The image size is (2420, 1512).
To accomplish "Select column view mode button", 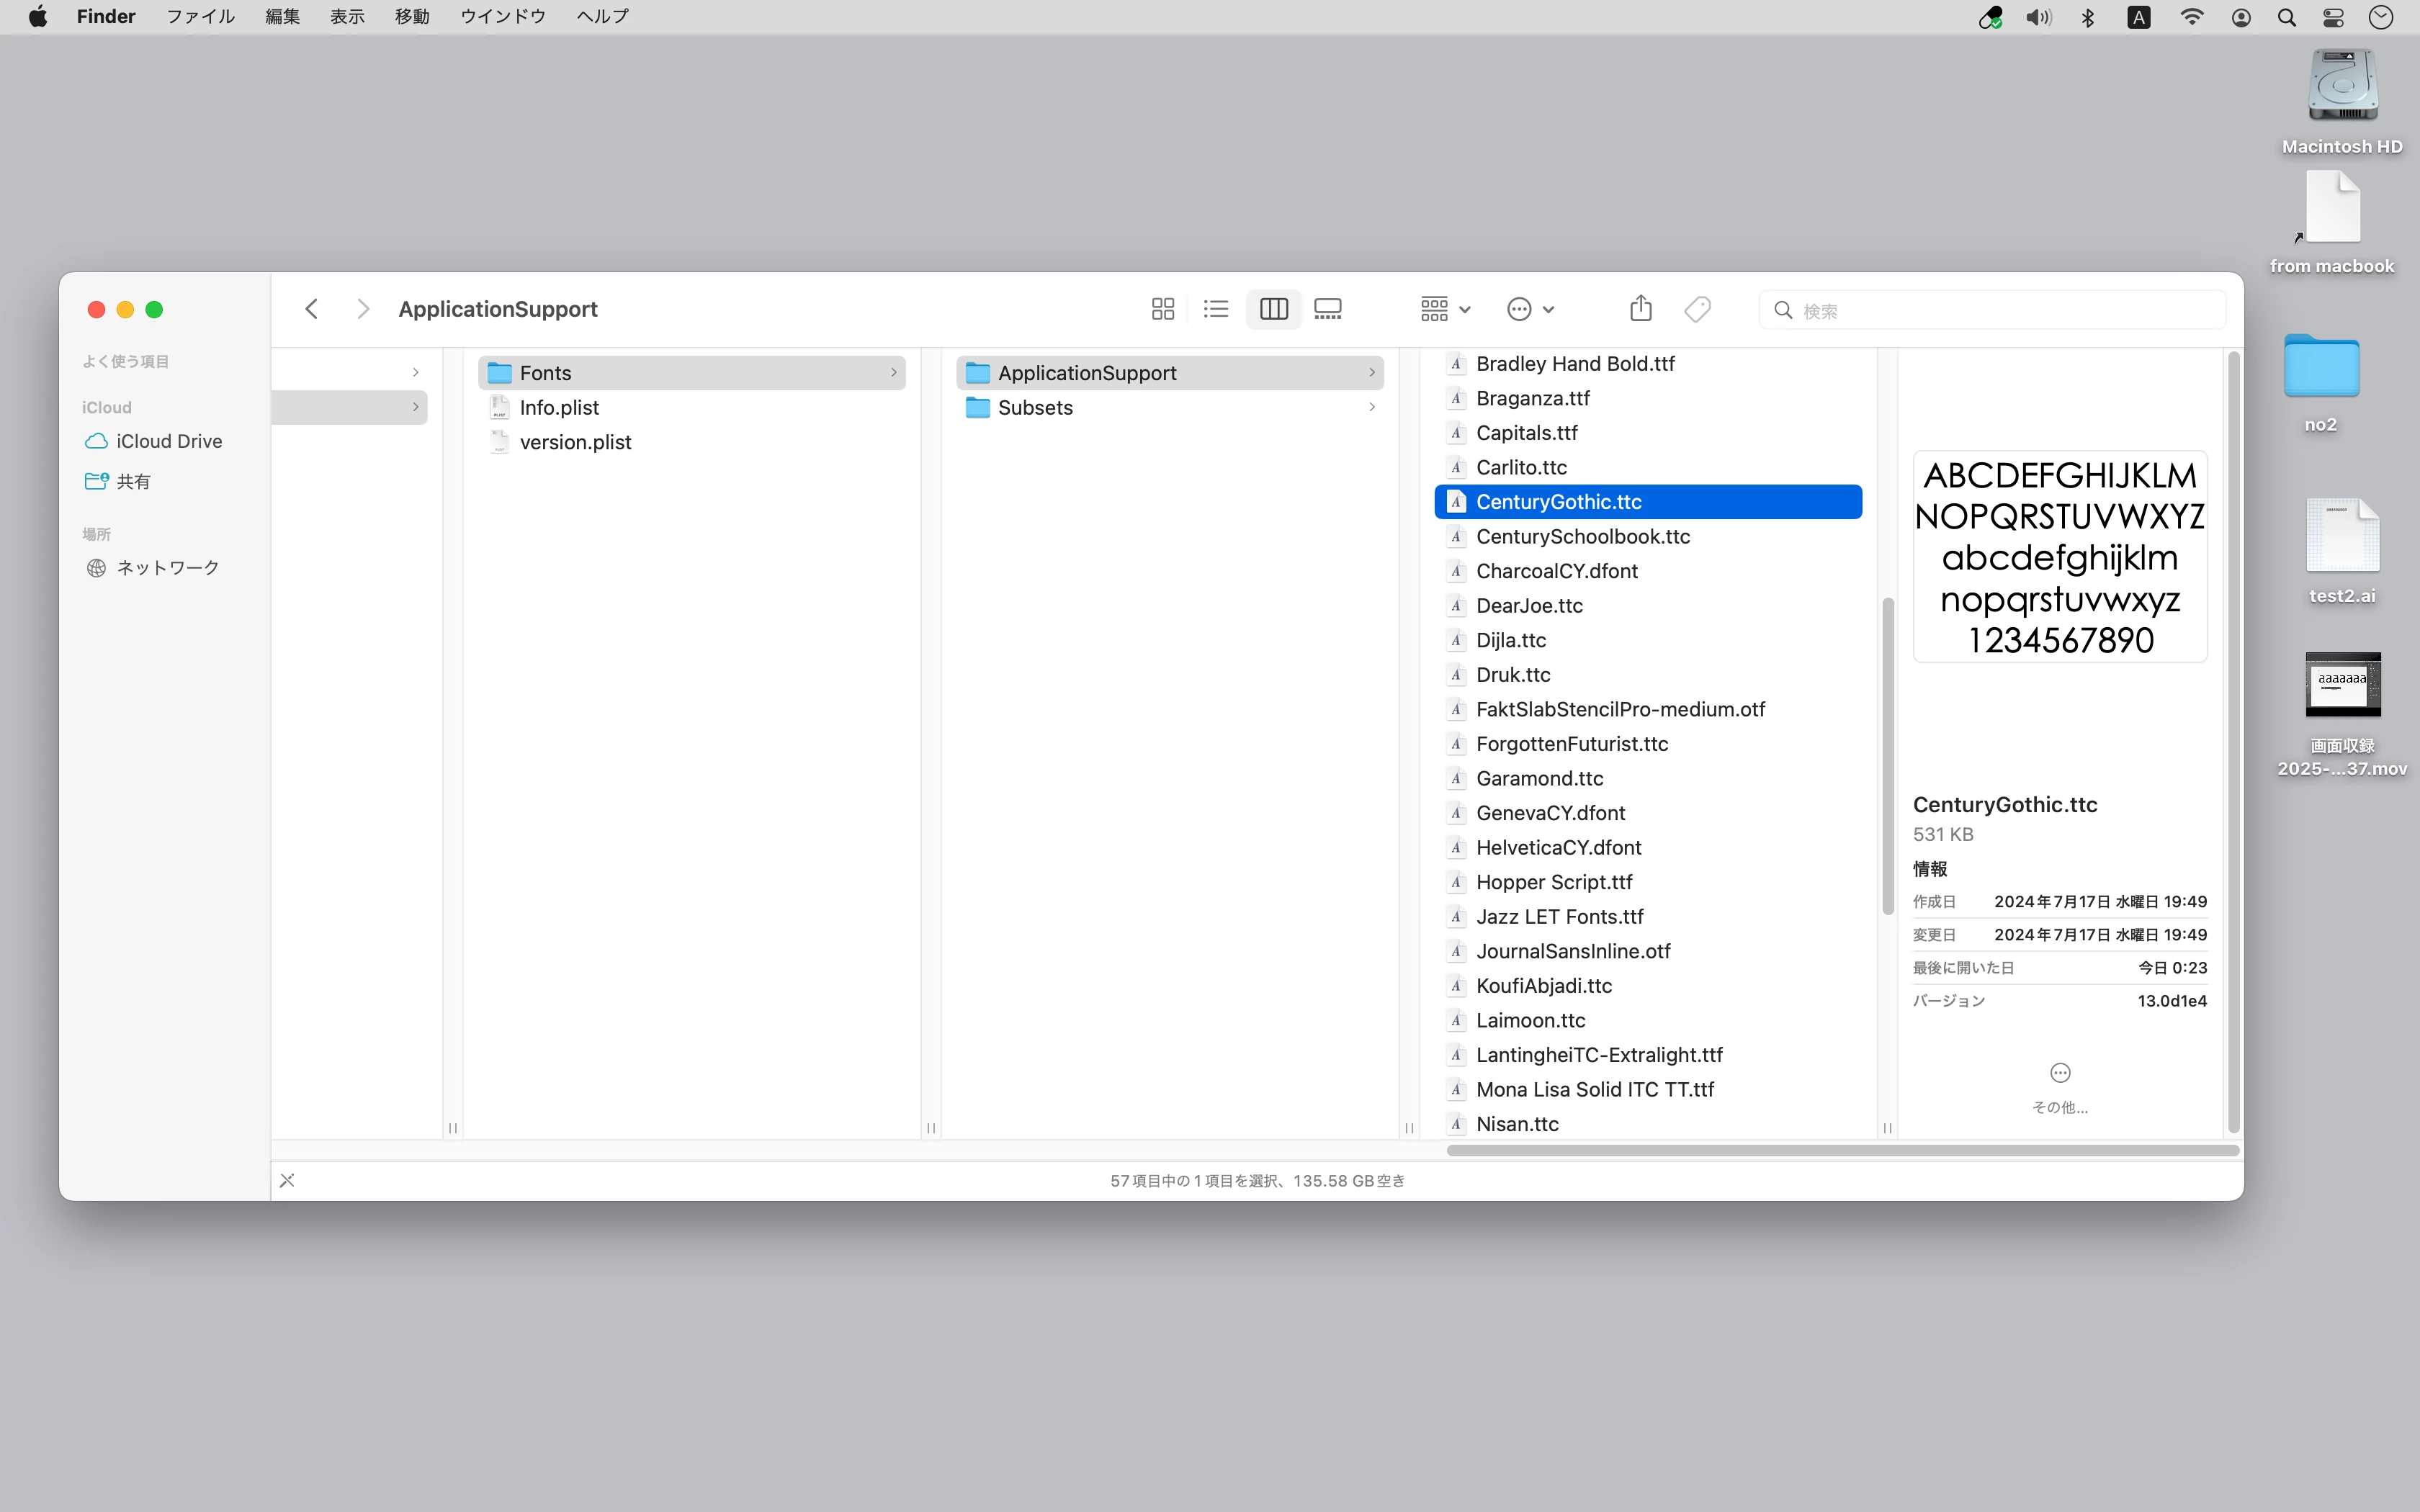I will (x=1273, y=309).
